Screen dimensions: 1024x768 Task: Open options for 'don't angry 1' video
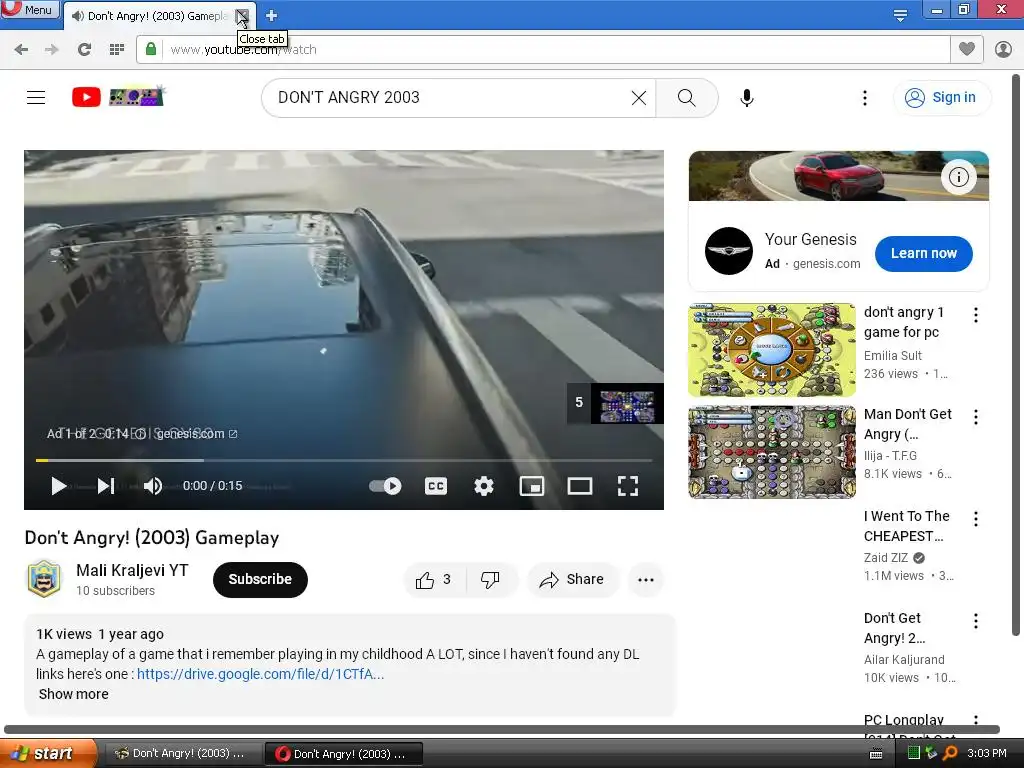coord(976,315)
